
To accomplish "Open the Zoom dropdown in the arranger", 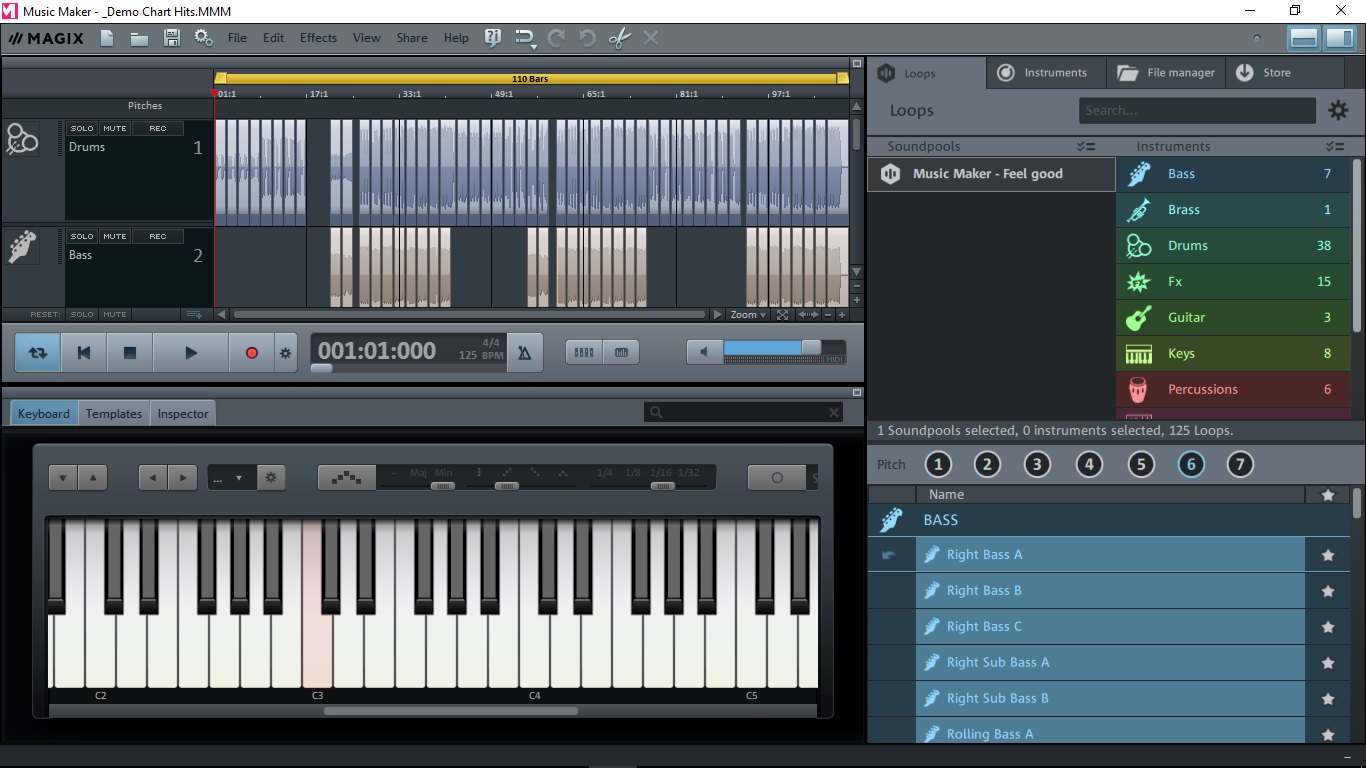I will 748,314.
